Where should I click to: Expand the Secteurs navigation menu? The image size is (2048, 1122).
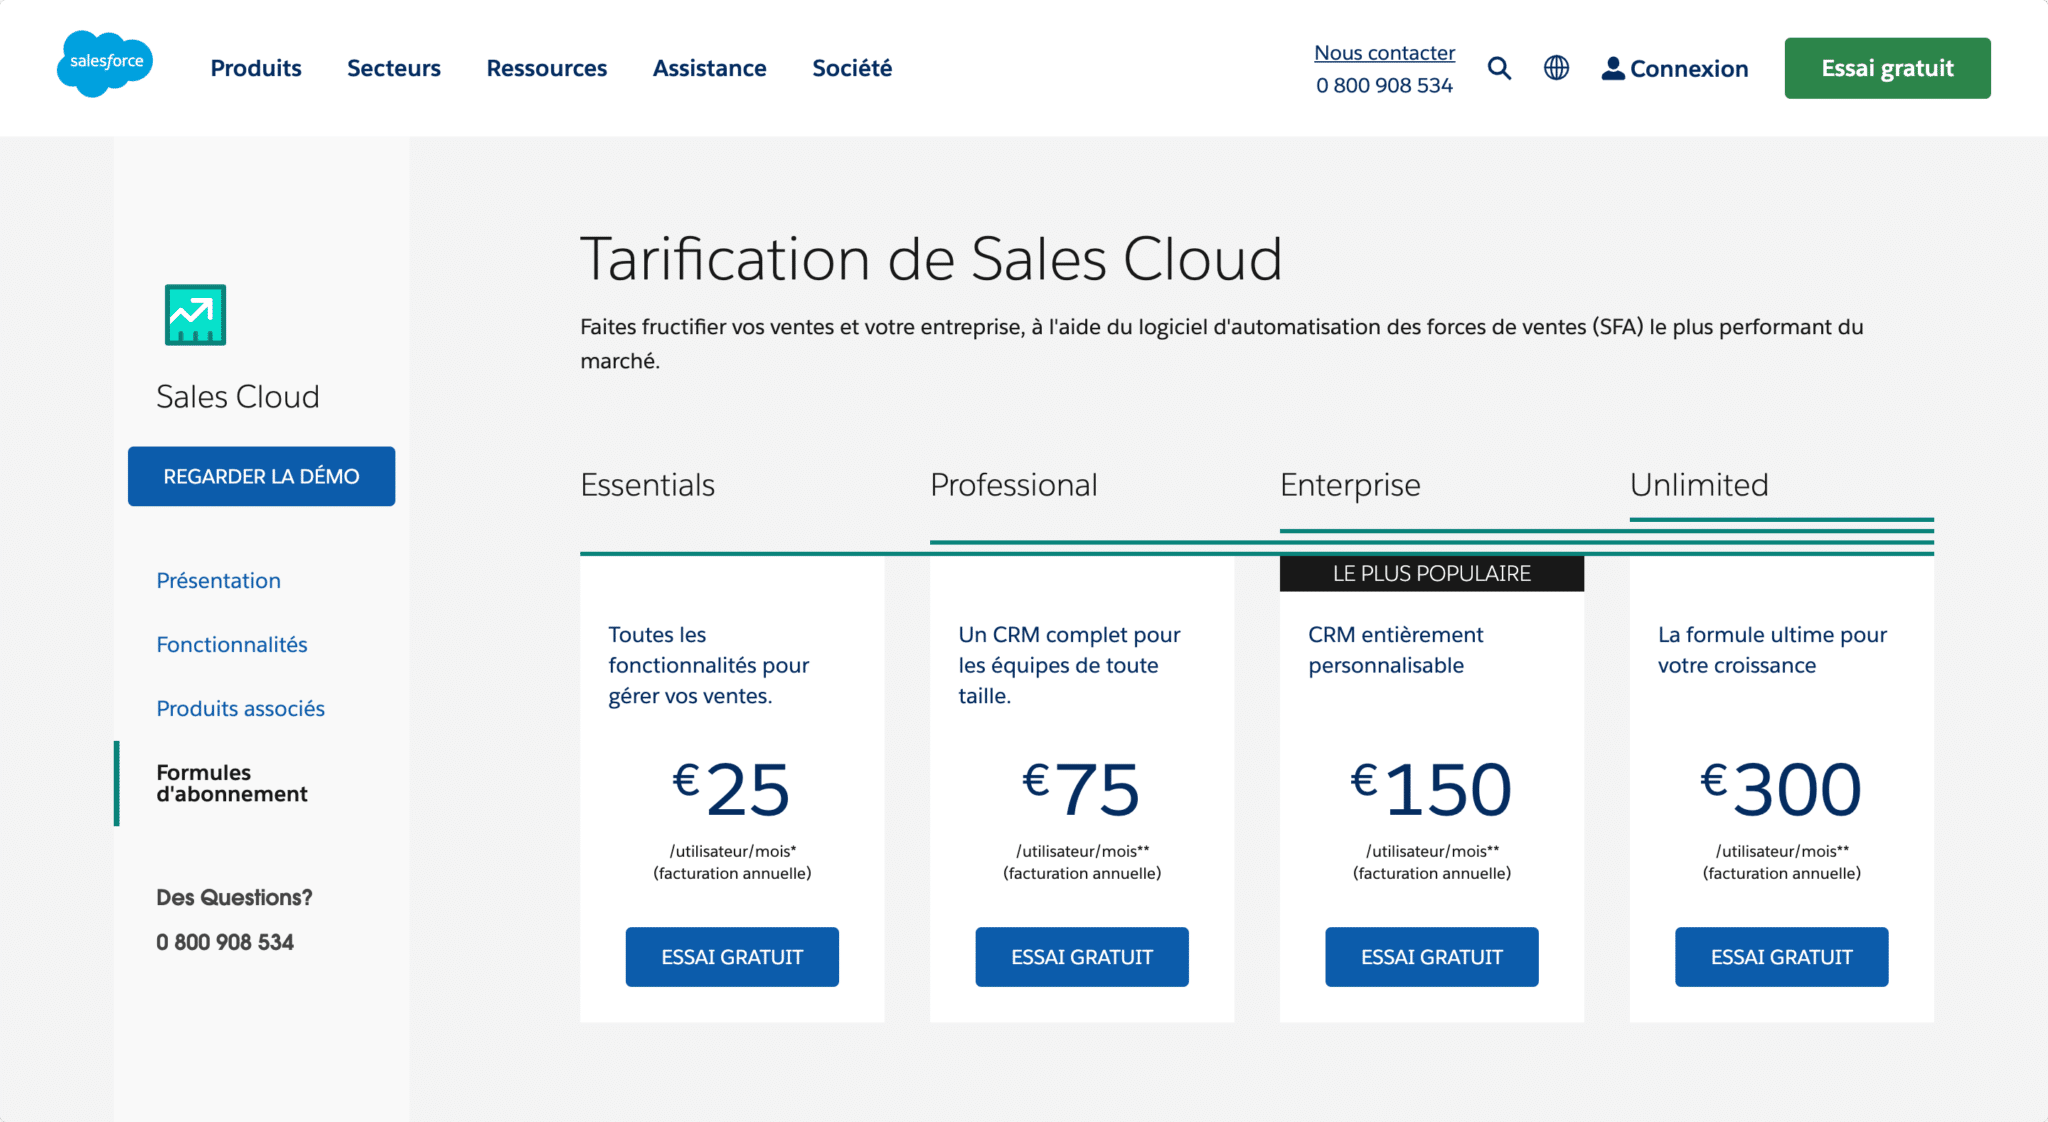pos(394,68)
